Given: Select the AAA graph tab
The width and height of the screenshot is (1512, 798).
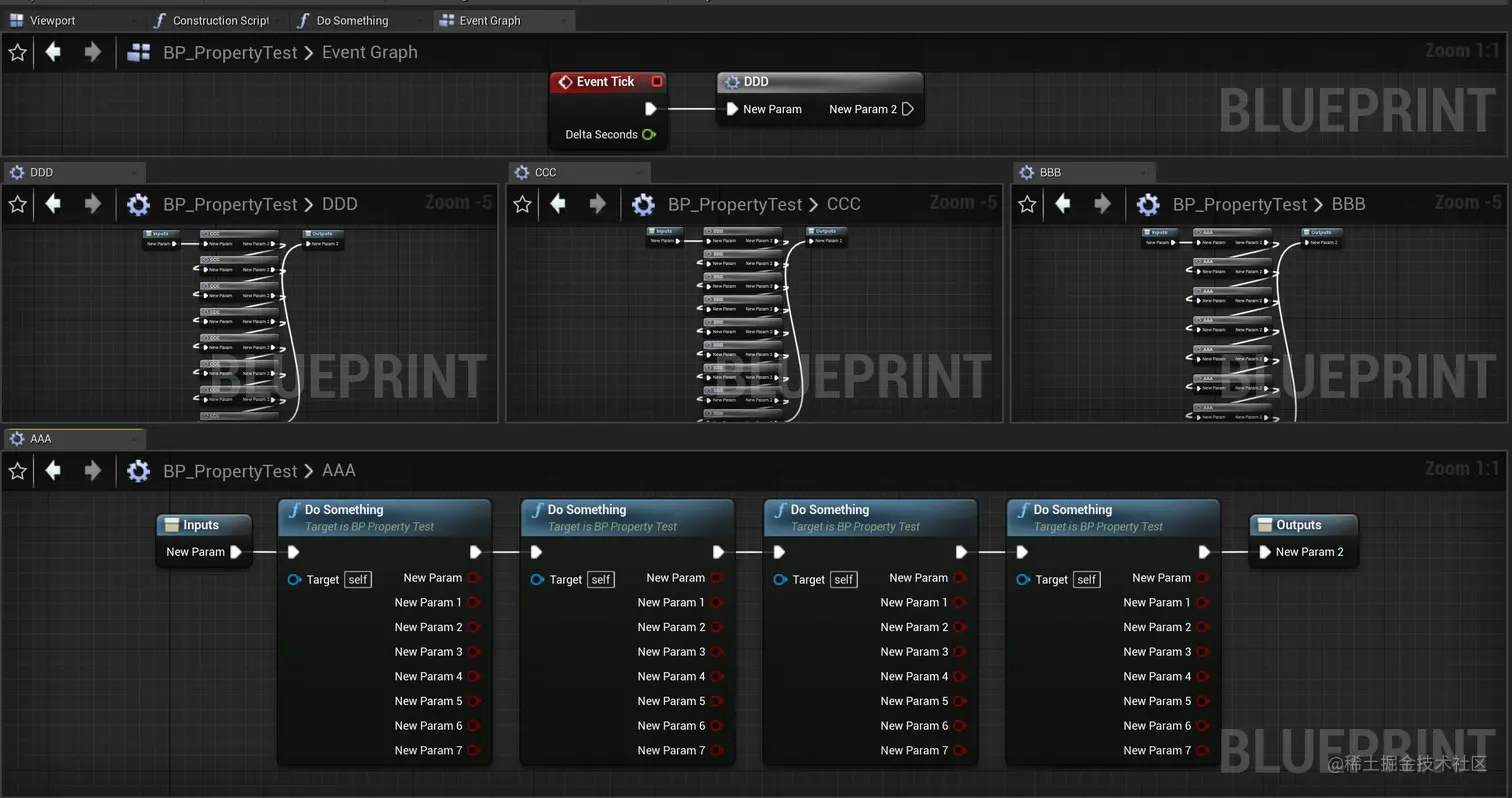Looking at the screenshot, I should click(74, 438).
